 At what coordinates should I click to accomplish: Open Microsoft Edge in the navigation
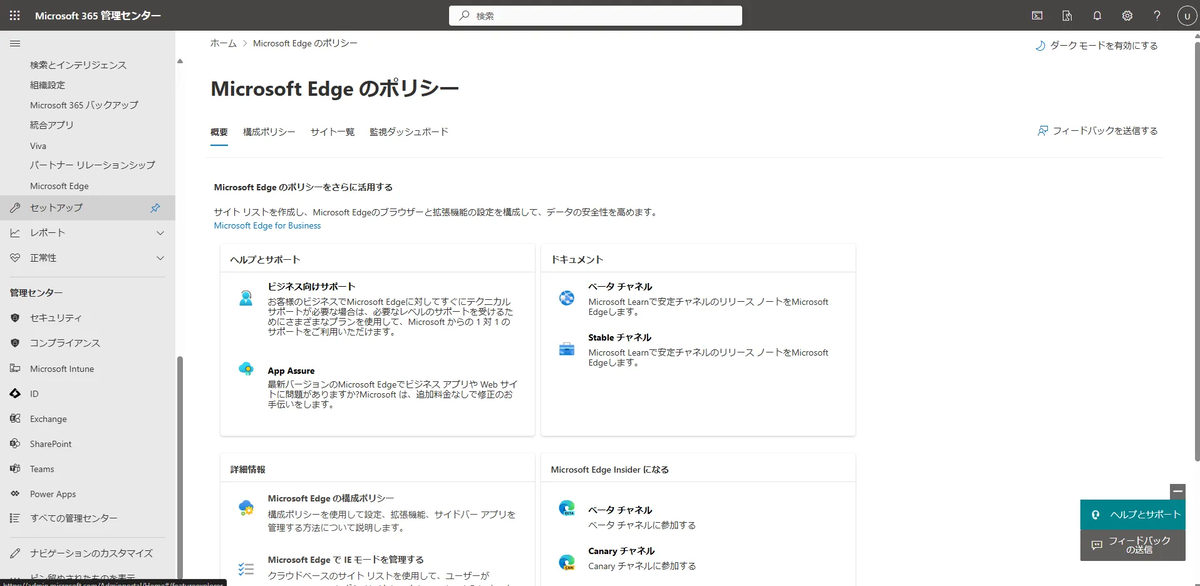point(59,186)
